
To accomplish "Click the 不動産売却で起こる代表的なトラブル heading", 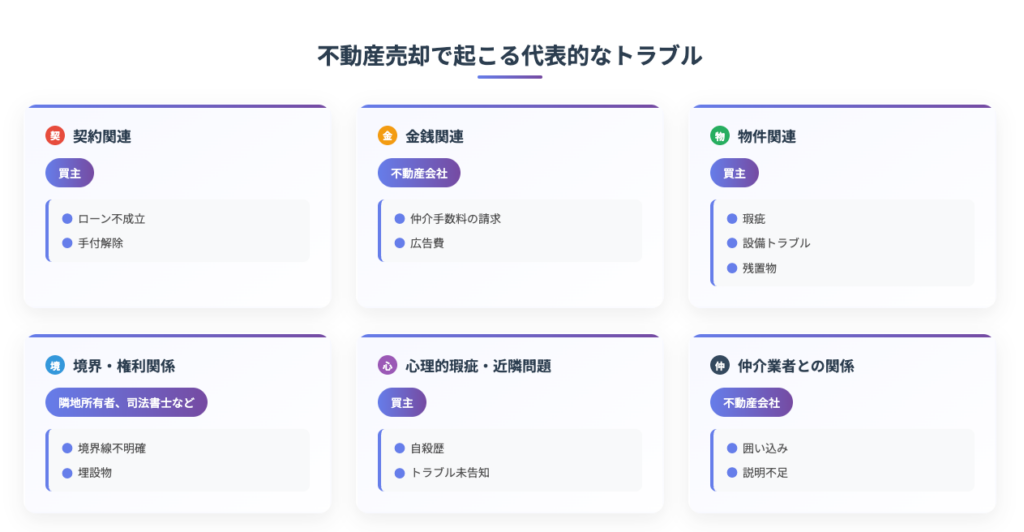I will [x=509, y=55].
